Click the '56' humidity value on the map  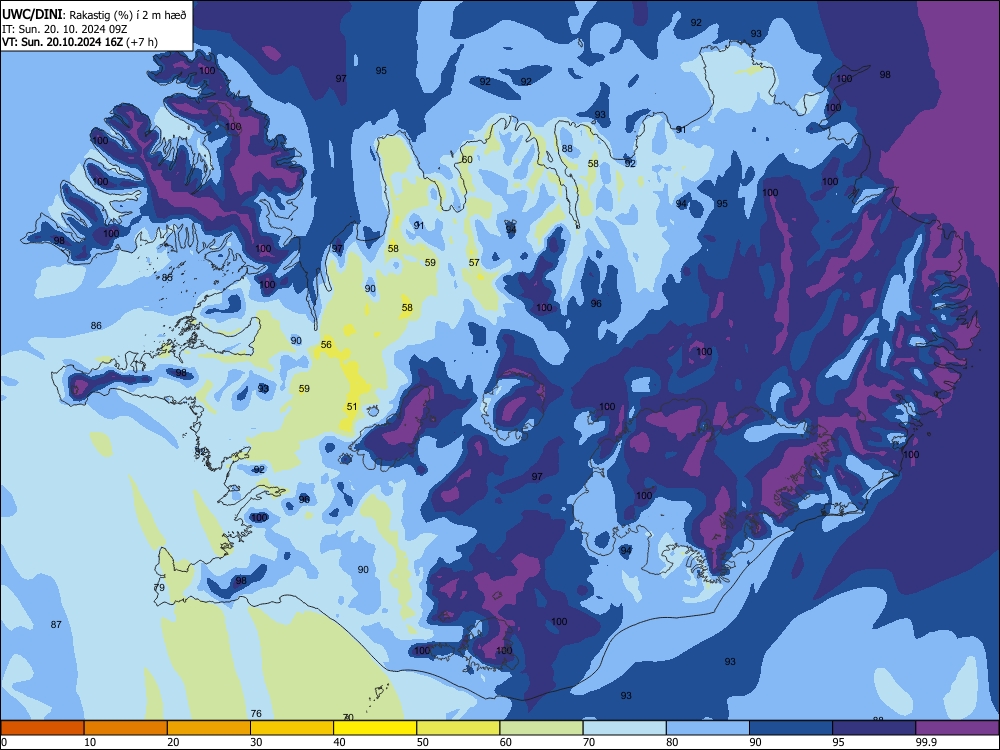(326, 344)
